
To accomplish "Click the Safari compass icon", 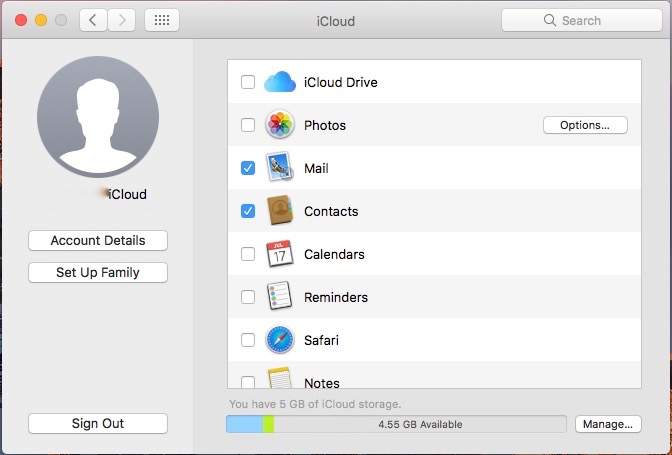I will pyautogui.click(x=280, y=340).
